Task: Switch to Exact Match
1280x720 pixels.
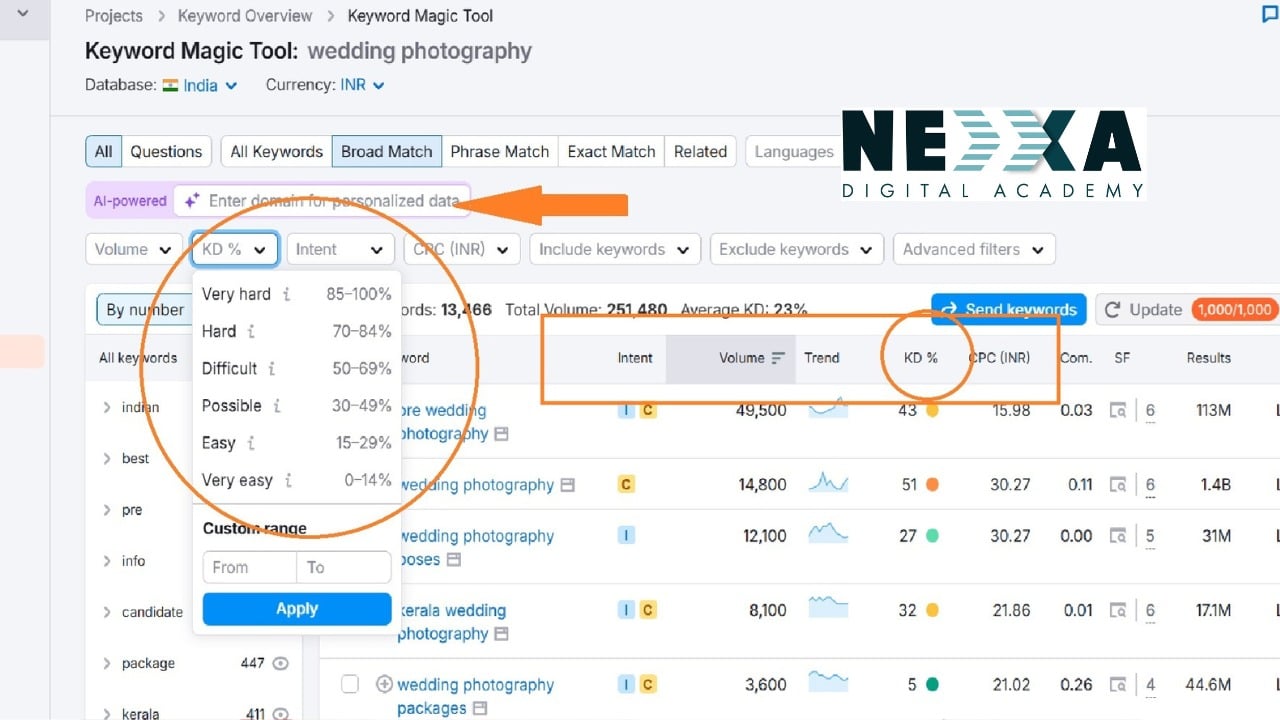Action: click(611, 152)
